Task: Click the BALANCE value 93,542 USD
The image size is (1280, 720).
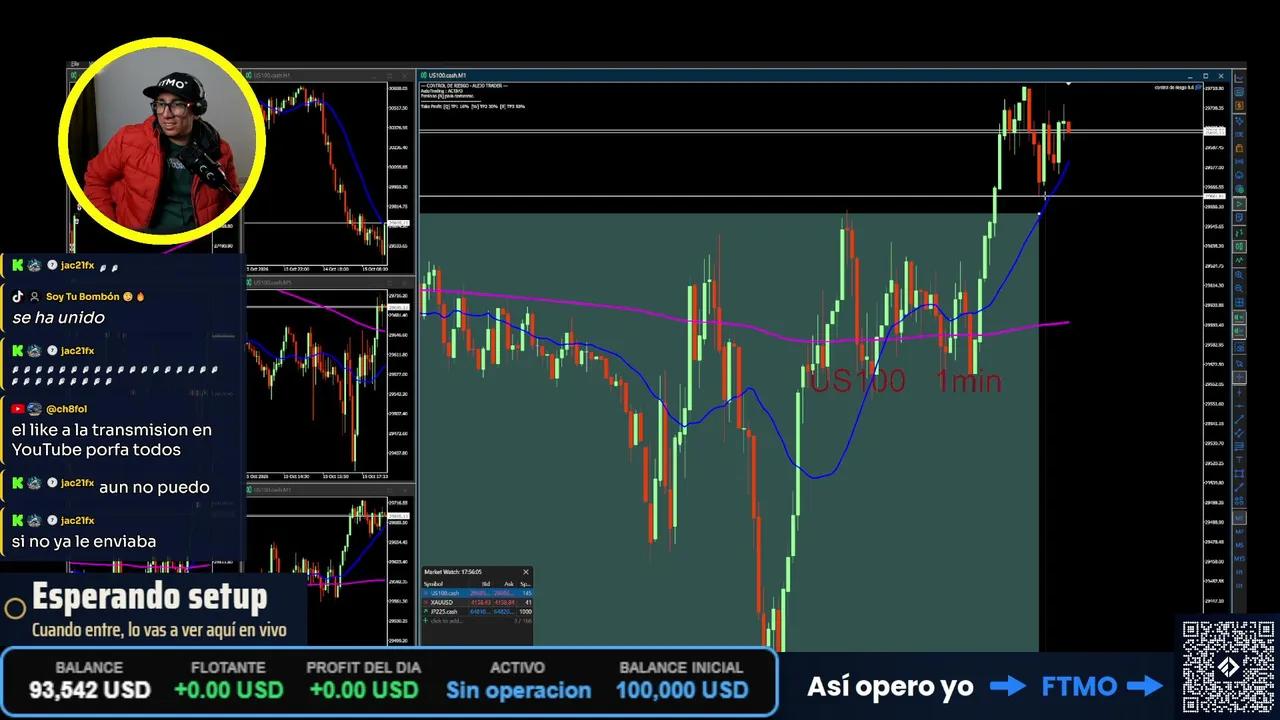Action: (90, 690)
